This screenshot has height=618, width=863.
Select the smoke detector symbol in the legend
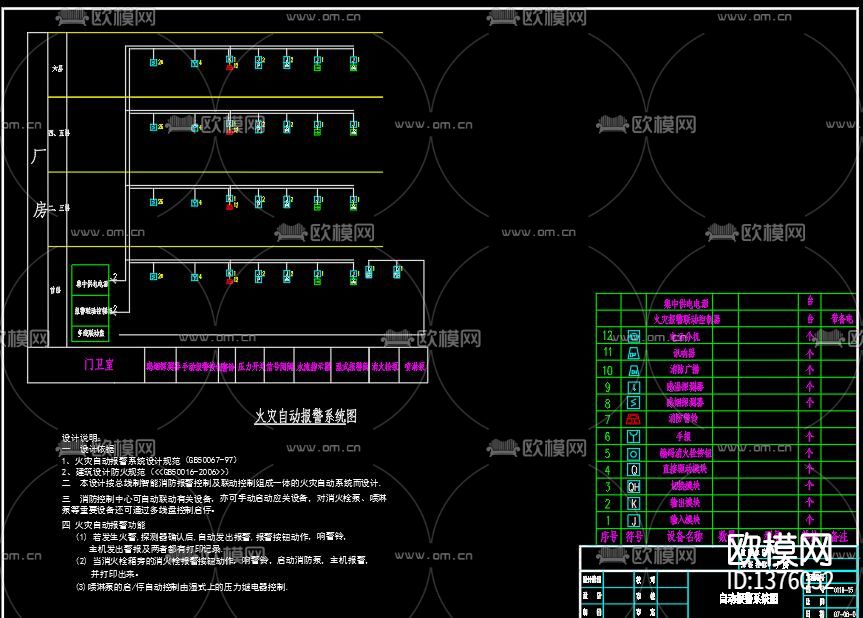(x=632, y=403)
